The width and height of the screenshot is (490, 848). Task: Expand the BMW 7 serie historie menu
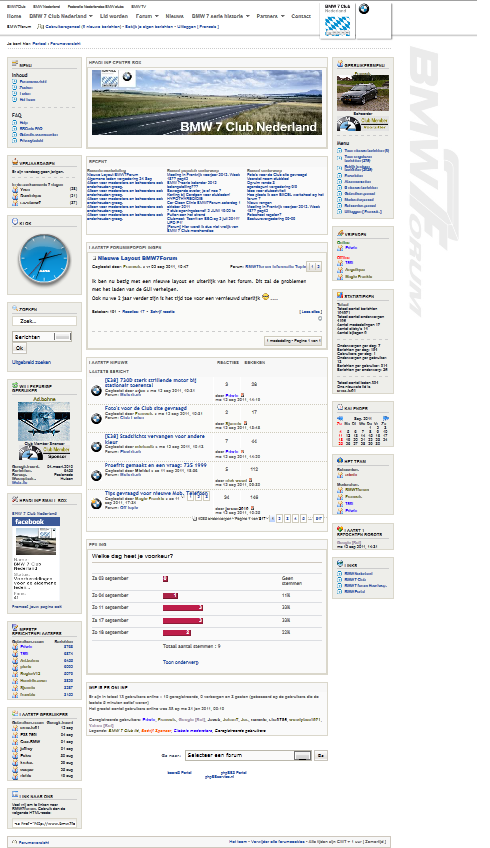[x=221, y=16]
